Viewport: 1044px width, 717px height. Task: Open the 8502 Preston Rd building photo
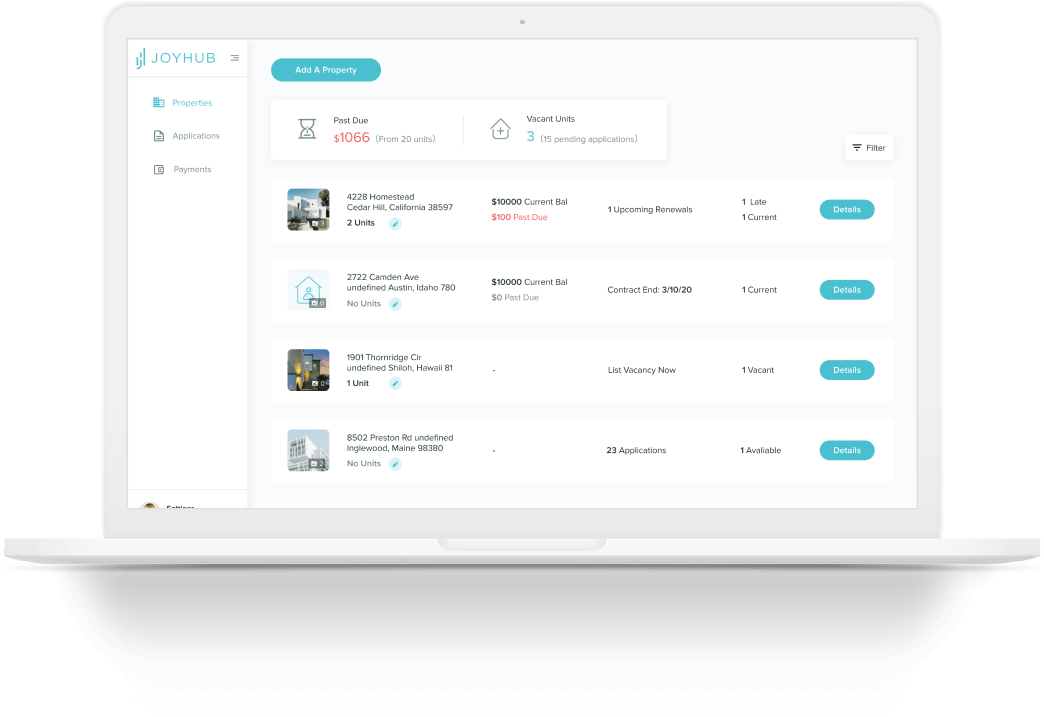[308, 450]
